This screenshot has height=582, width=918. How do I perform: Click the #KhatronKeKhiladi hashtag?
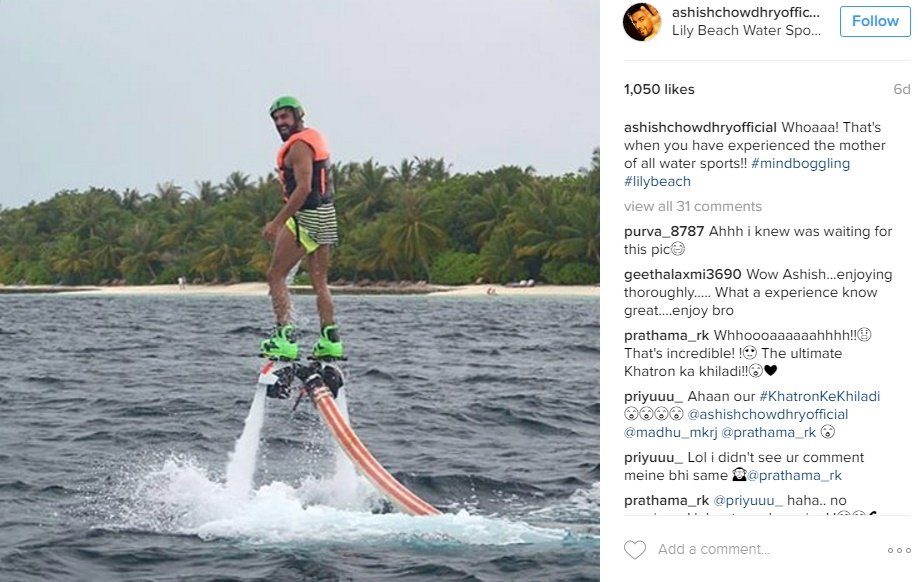pos(819,397)
